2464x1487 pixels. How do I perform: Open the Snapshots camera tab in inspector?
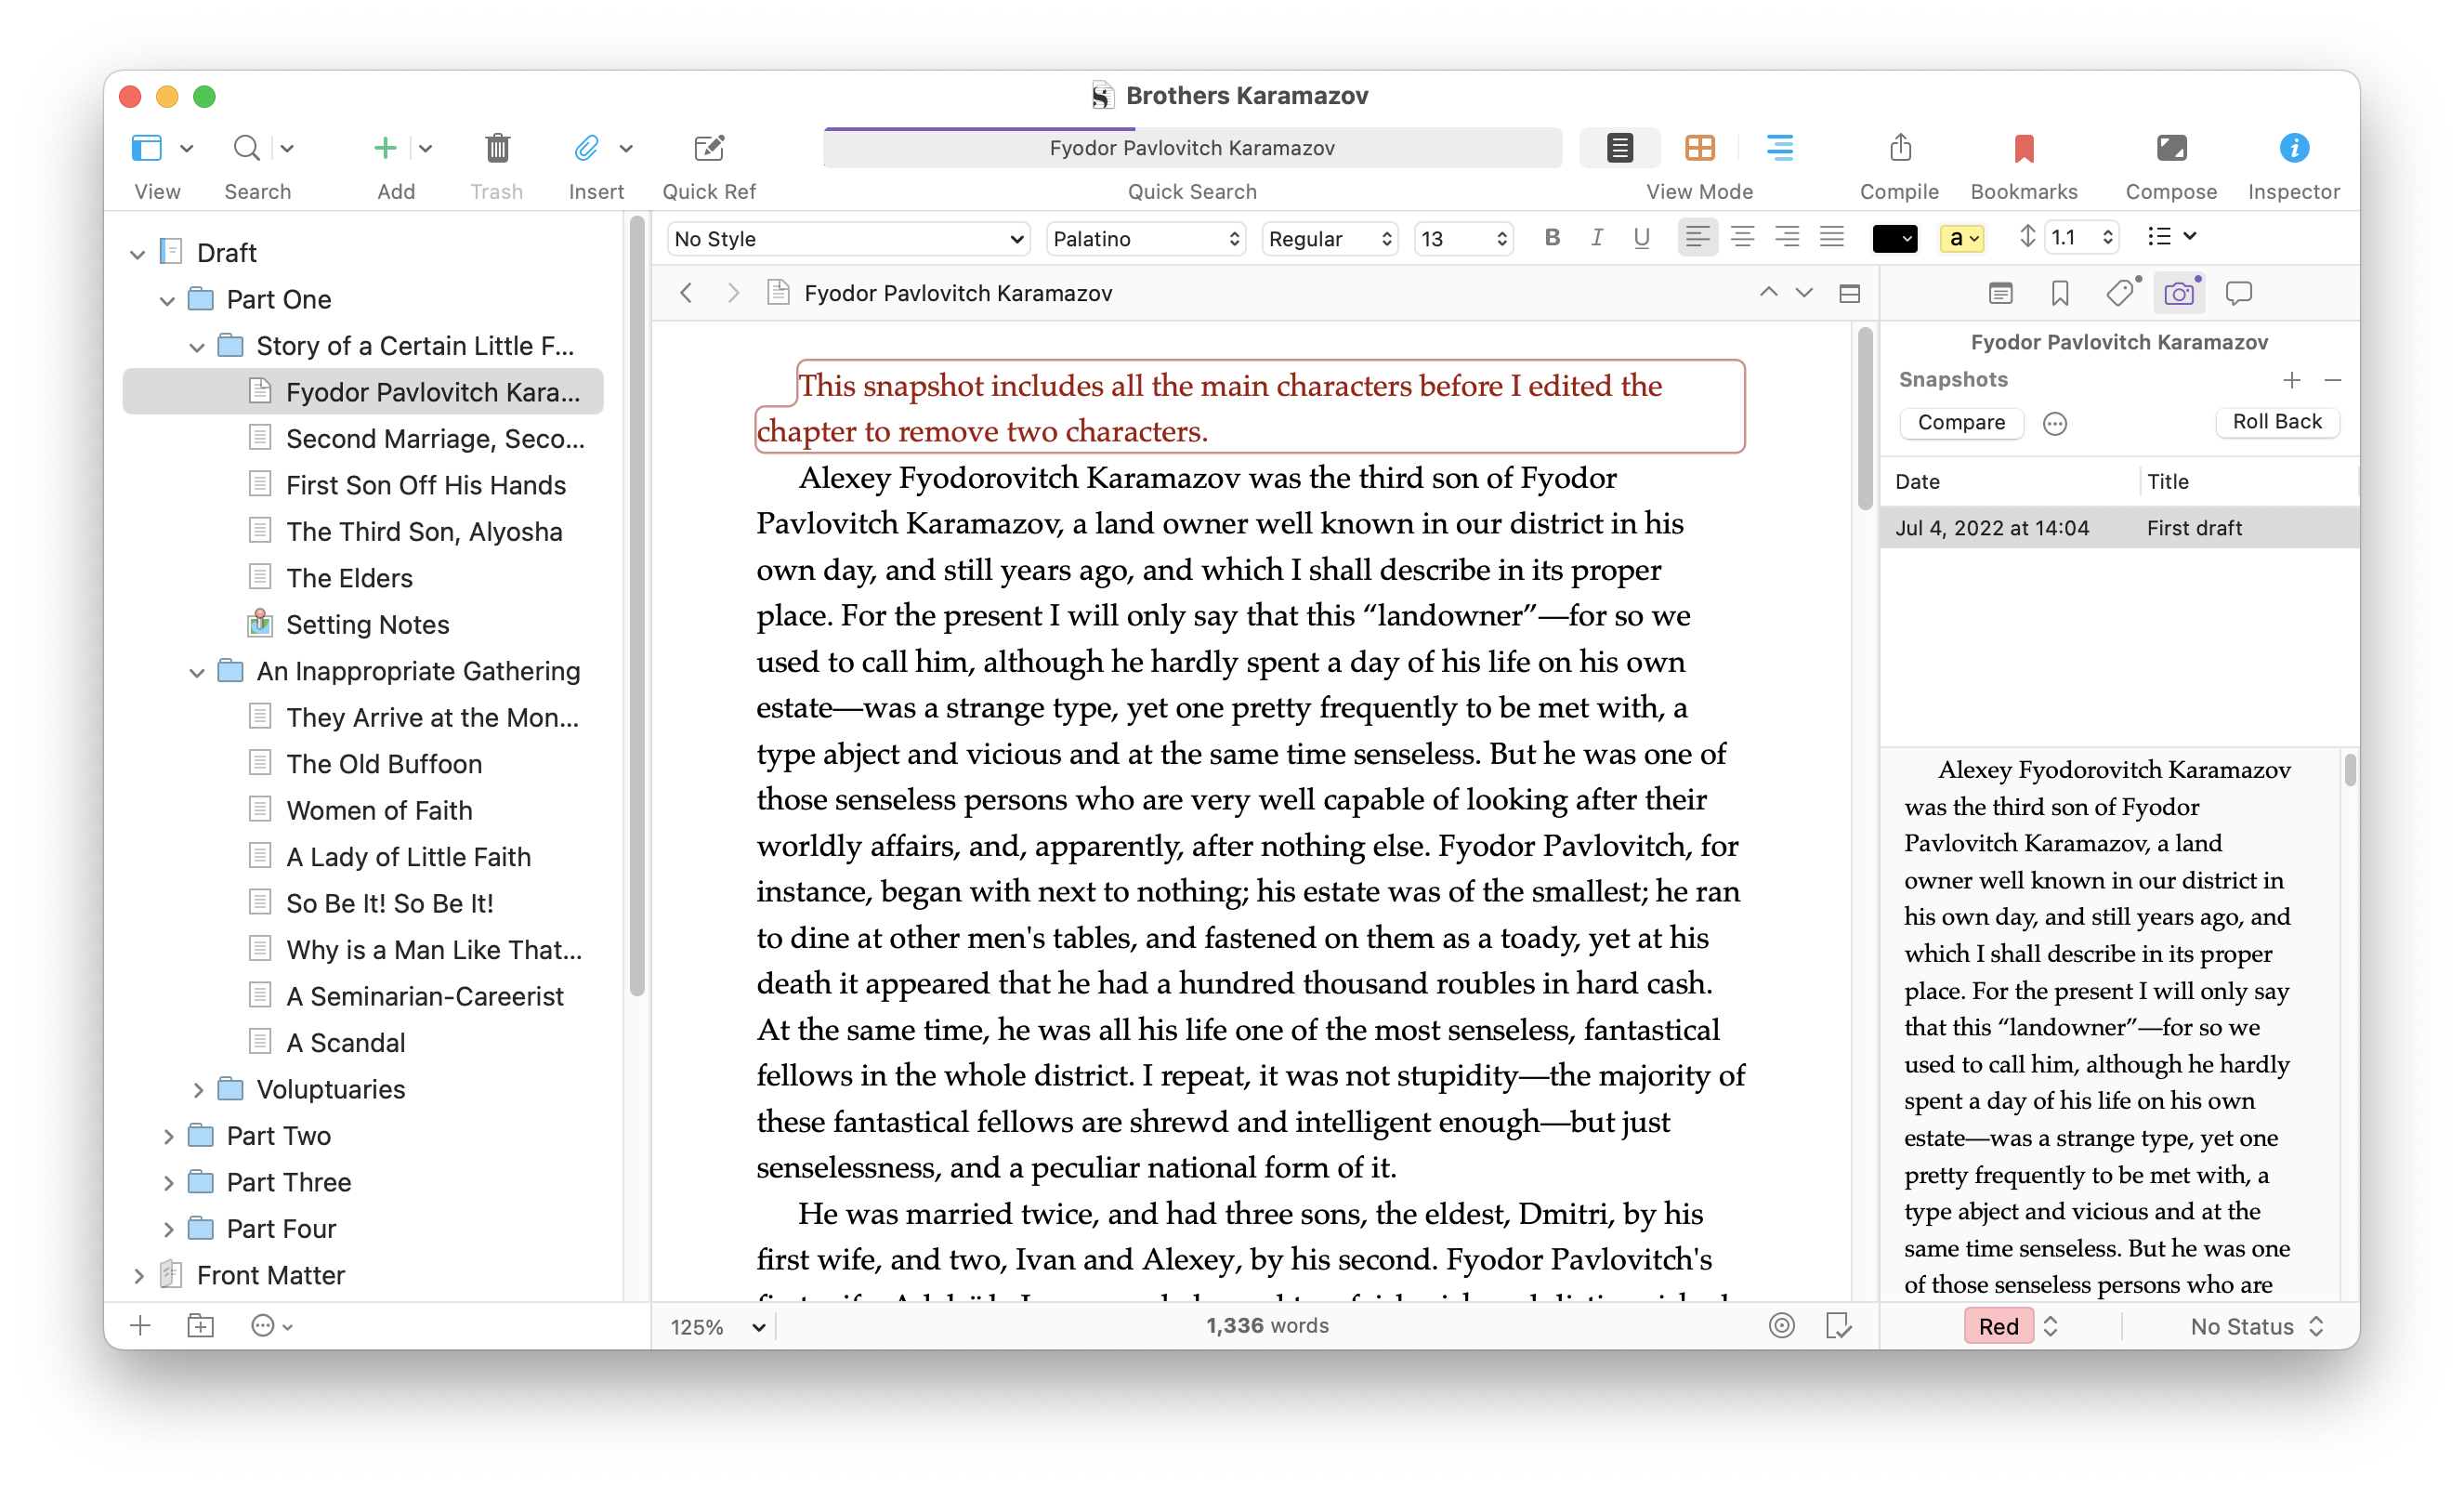click(2178, 294)
